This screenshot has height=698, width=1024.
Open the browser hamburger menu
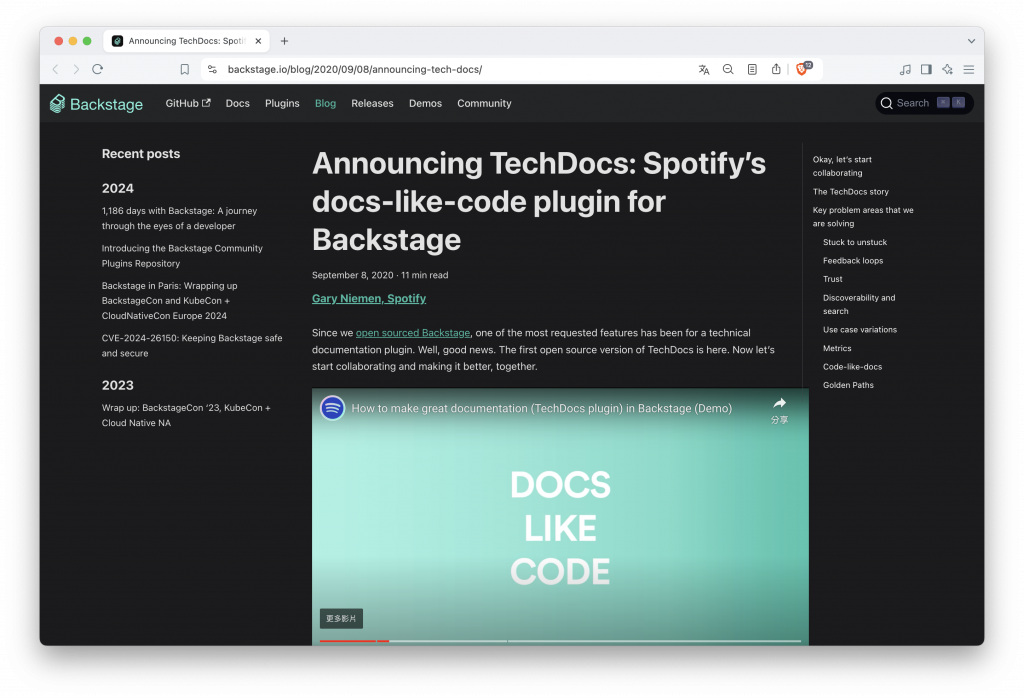[968, 69]
